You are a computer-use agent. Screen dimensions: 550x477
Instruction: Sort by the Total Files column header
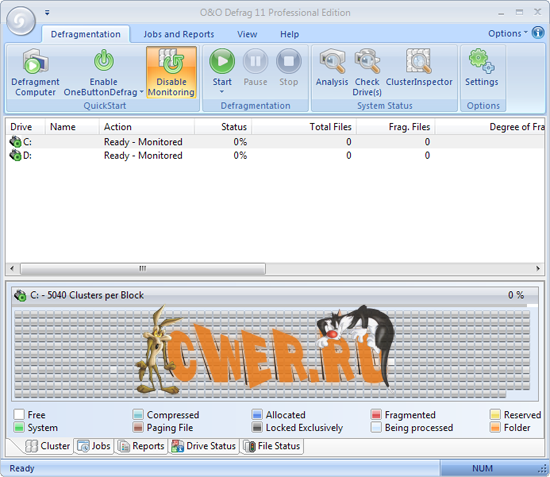304,127
